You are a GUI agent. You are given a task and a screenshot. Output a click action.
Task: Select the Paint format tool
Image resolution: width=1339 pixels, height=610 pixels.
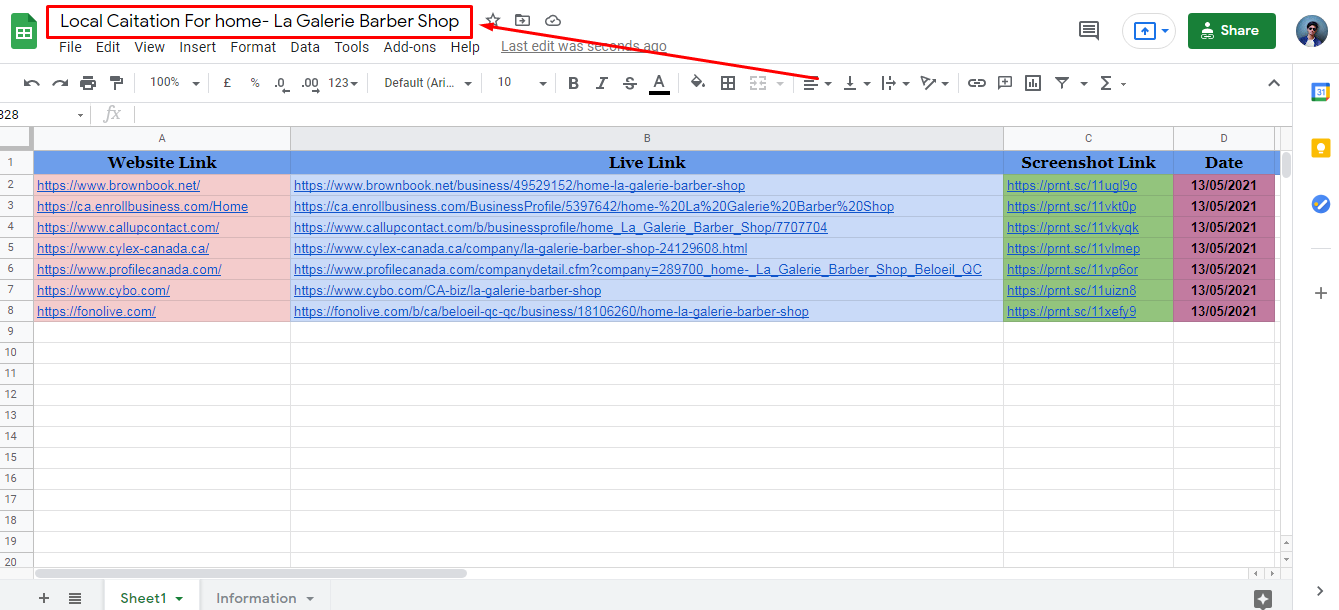[x=116, y=83]
